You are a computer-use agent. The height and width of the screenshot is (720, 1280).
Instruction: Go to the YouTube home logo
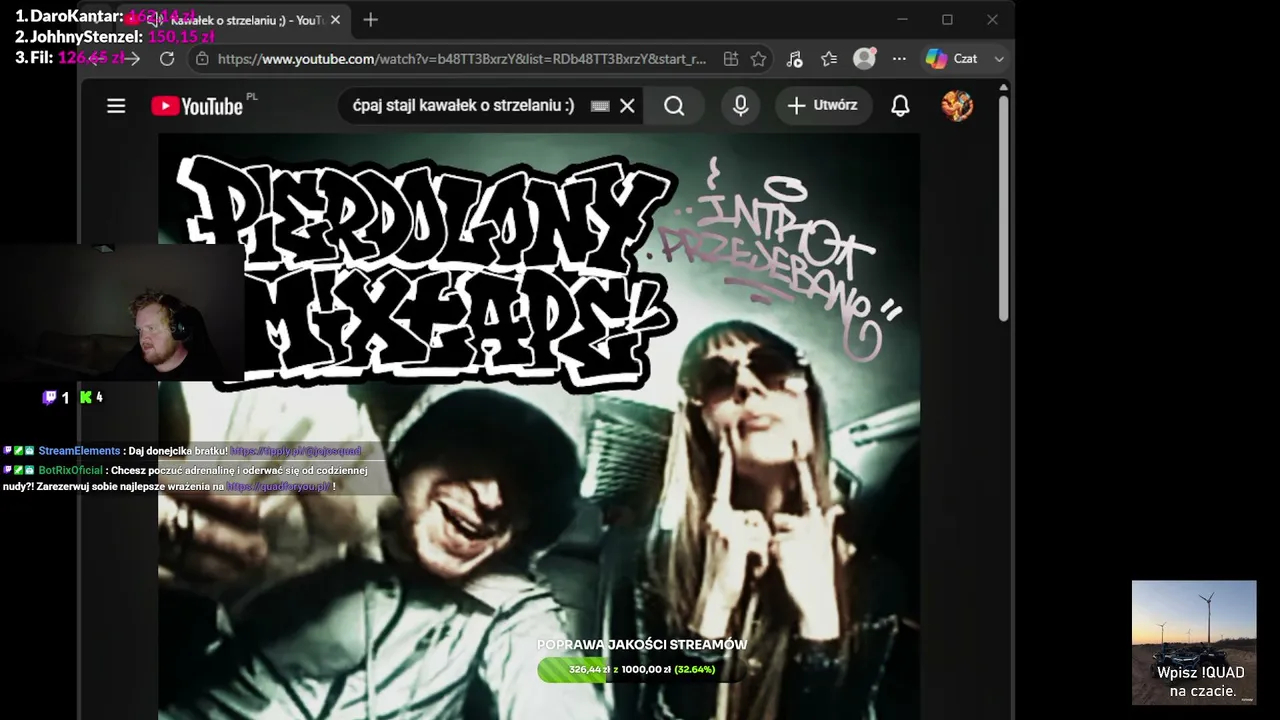pos(197,106)
